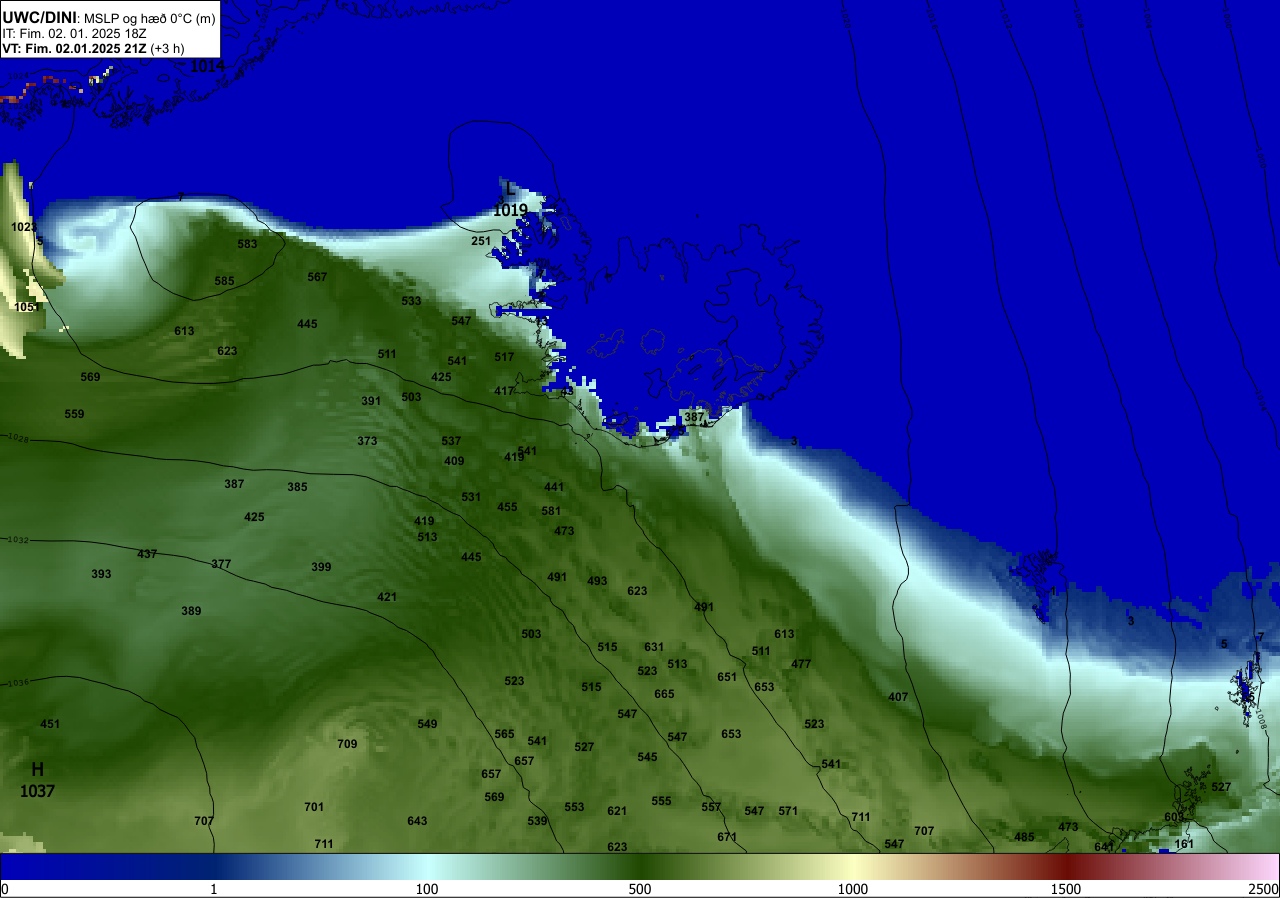The image size is (1280, 898).
Task: Click the 549 height value
Action: point(427,724)
